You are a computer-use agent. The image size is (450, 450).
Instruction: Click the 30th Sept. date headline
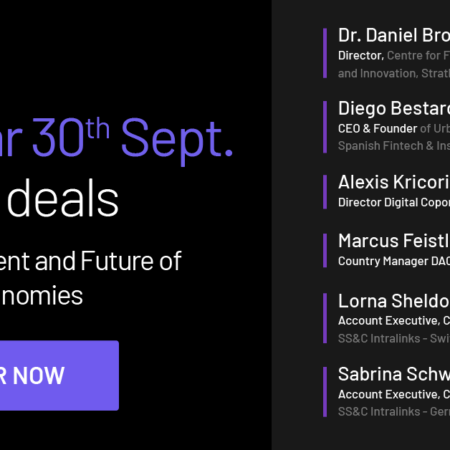click(132, 138)
